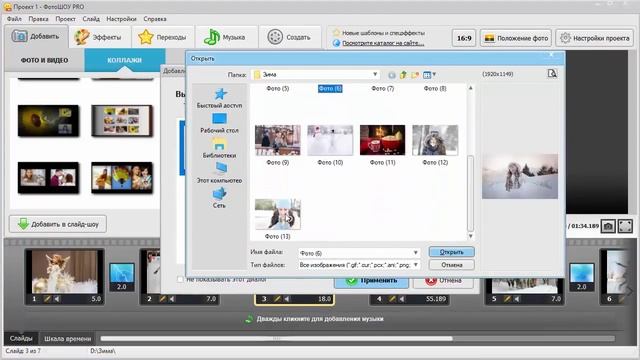Screen dimensions: 640x360
Task: Select the Фото (5) file label
Action: click(278, 89)
